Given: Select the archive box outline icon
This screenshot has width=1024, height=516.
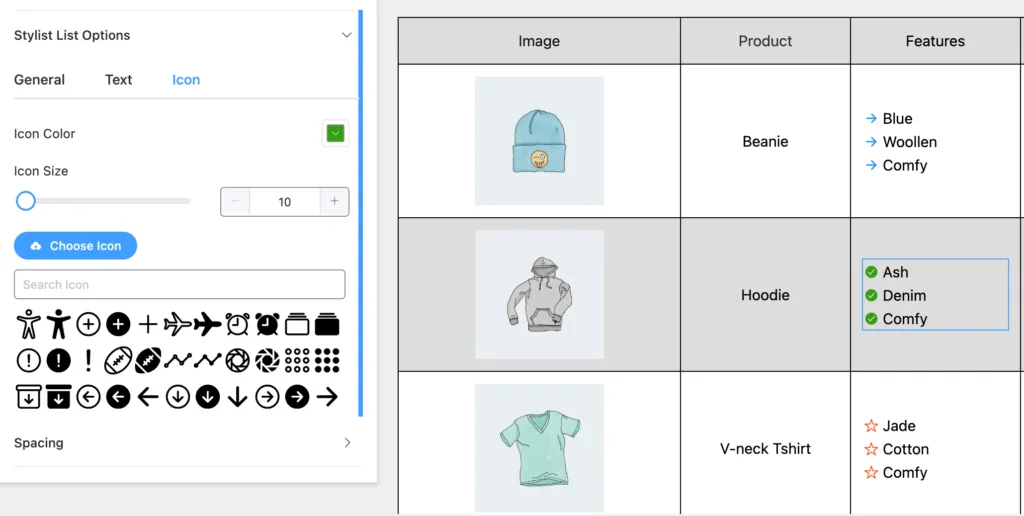Looking at the screenshot, I should click(x=29, y=397).
